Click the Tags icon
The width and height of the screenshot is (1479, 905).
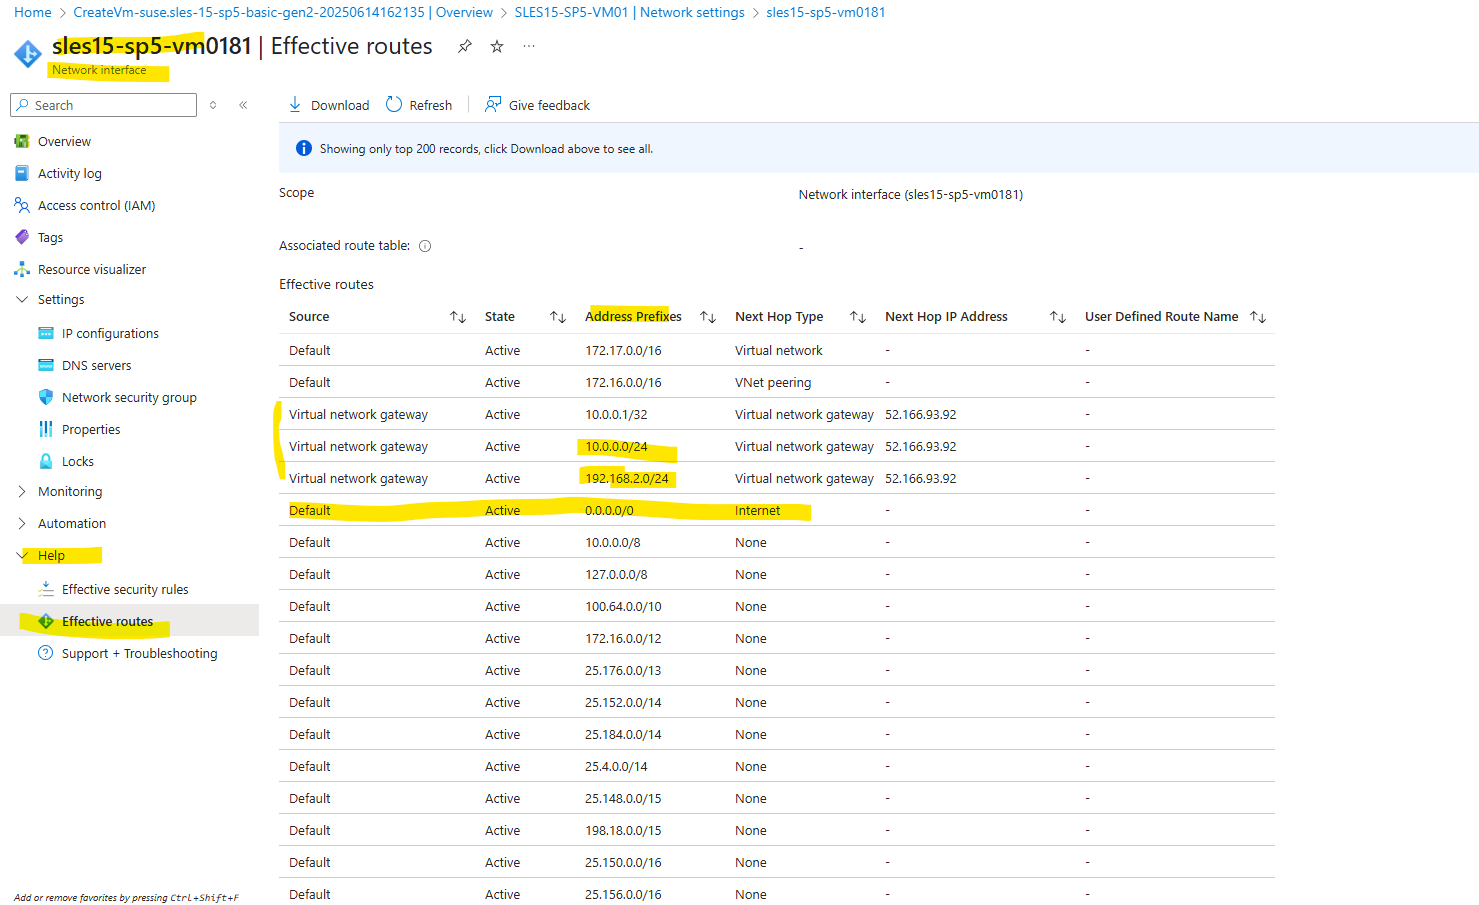click(22, 237)
